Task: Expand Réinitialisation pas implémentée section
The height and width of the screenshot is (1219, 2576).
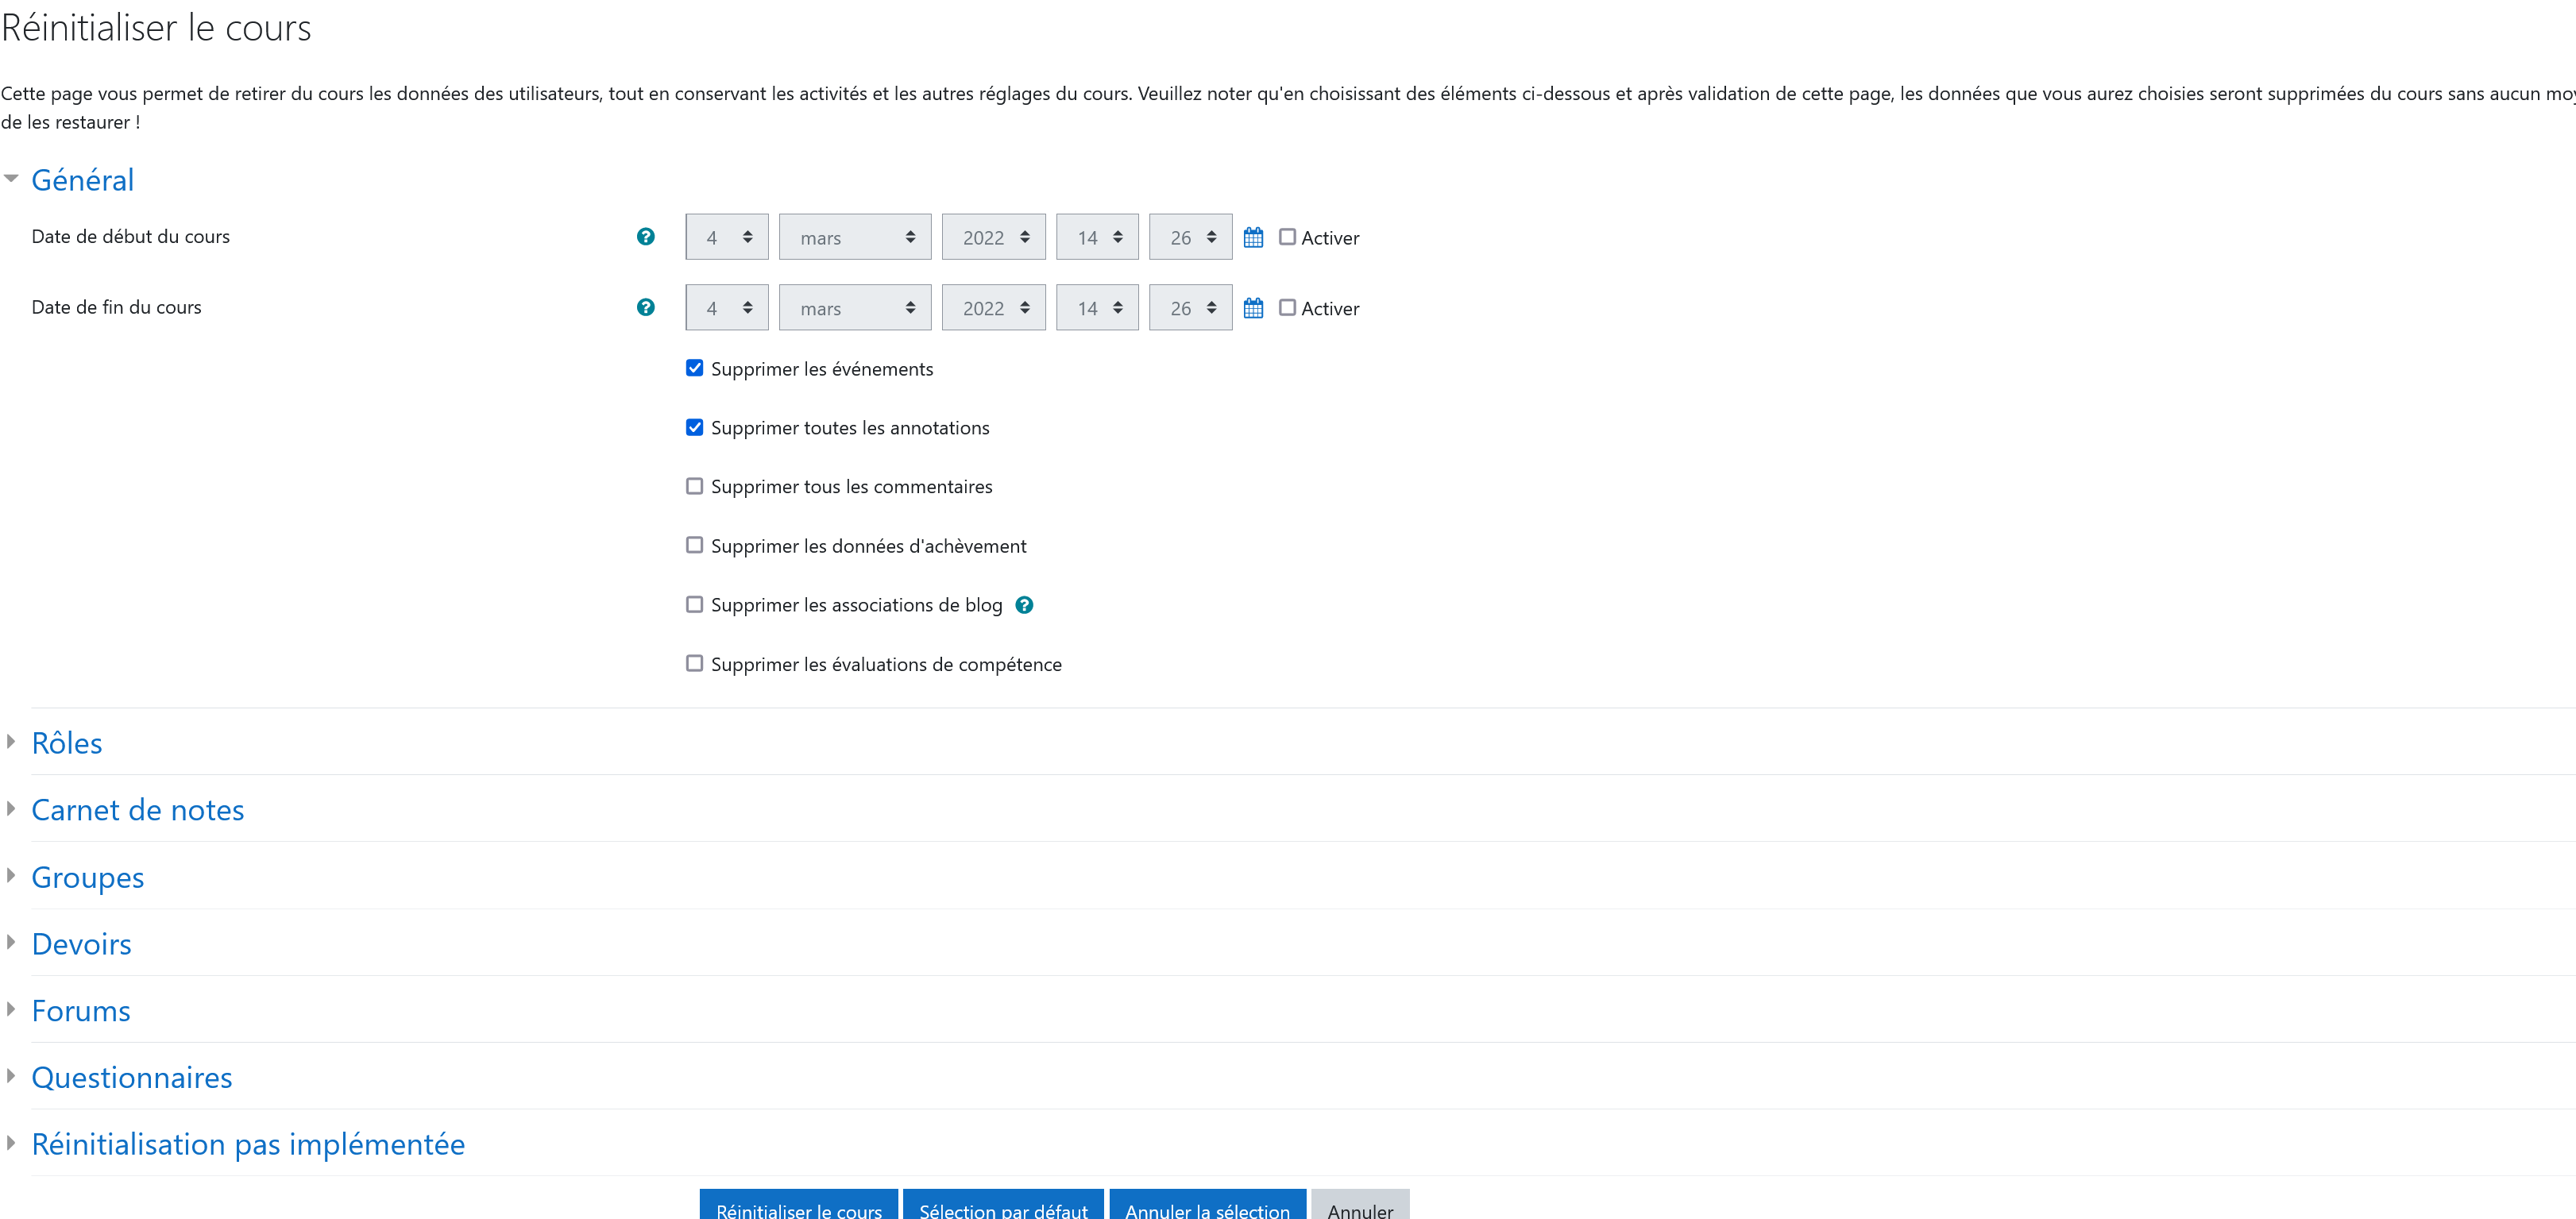Action: 248,1144
